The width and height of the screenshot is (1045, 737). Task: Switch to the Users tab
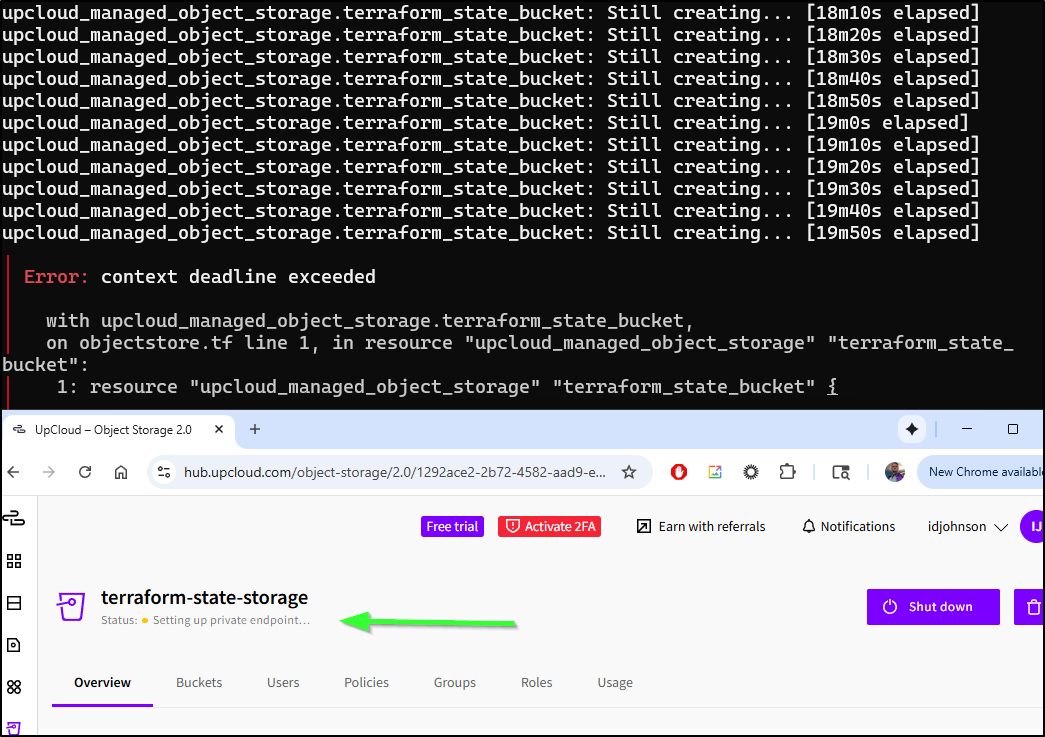pyautogui.click(x=283, y=682)
